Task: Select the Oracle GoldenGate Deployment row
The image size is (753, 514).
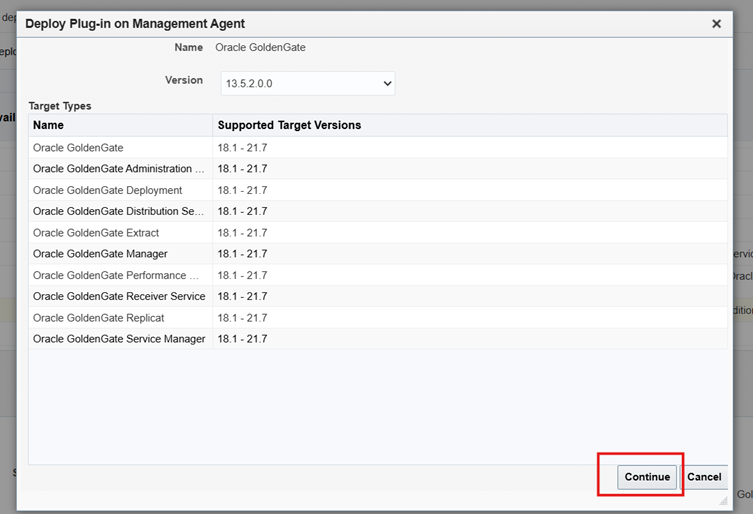Action: pos(107,190)
